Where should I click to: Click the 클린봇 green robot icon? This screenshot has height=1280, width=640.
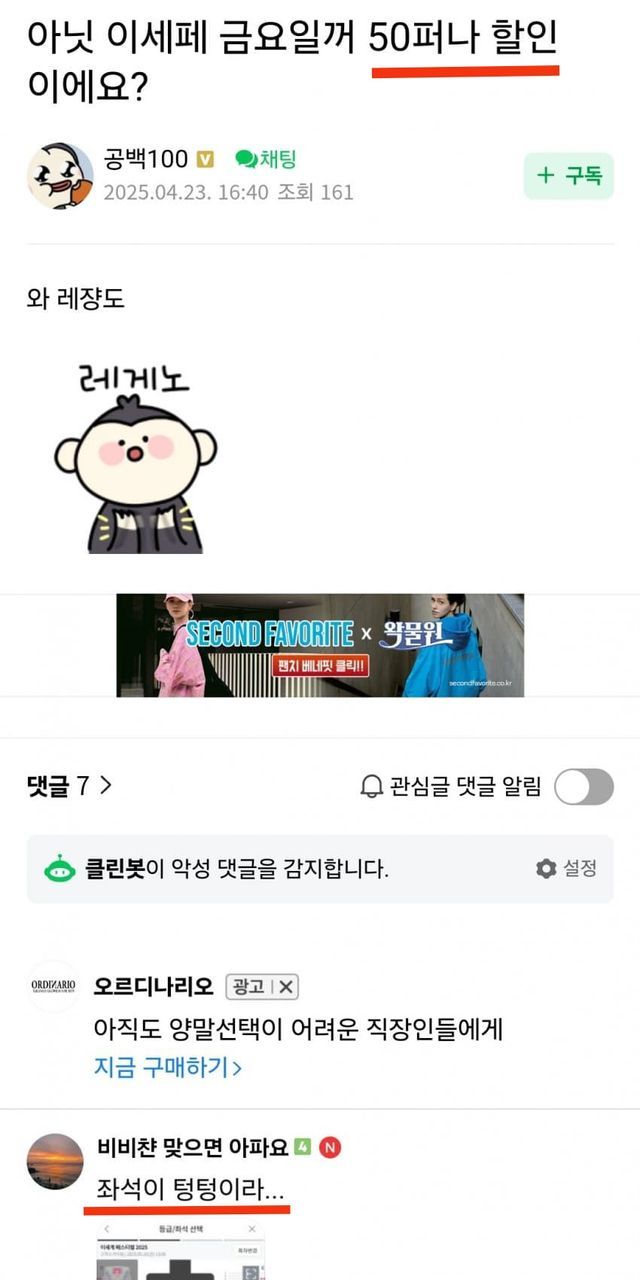[60, 869]
